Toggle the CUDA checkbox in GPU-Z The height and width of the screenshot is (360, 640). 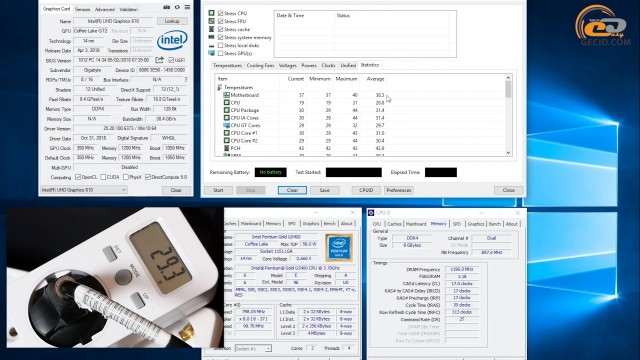pyautogui.click(x=103, y=177)
